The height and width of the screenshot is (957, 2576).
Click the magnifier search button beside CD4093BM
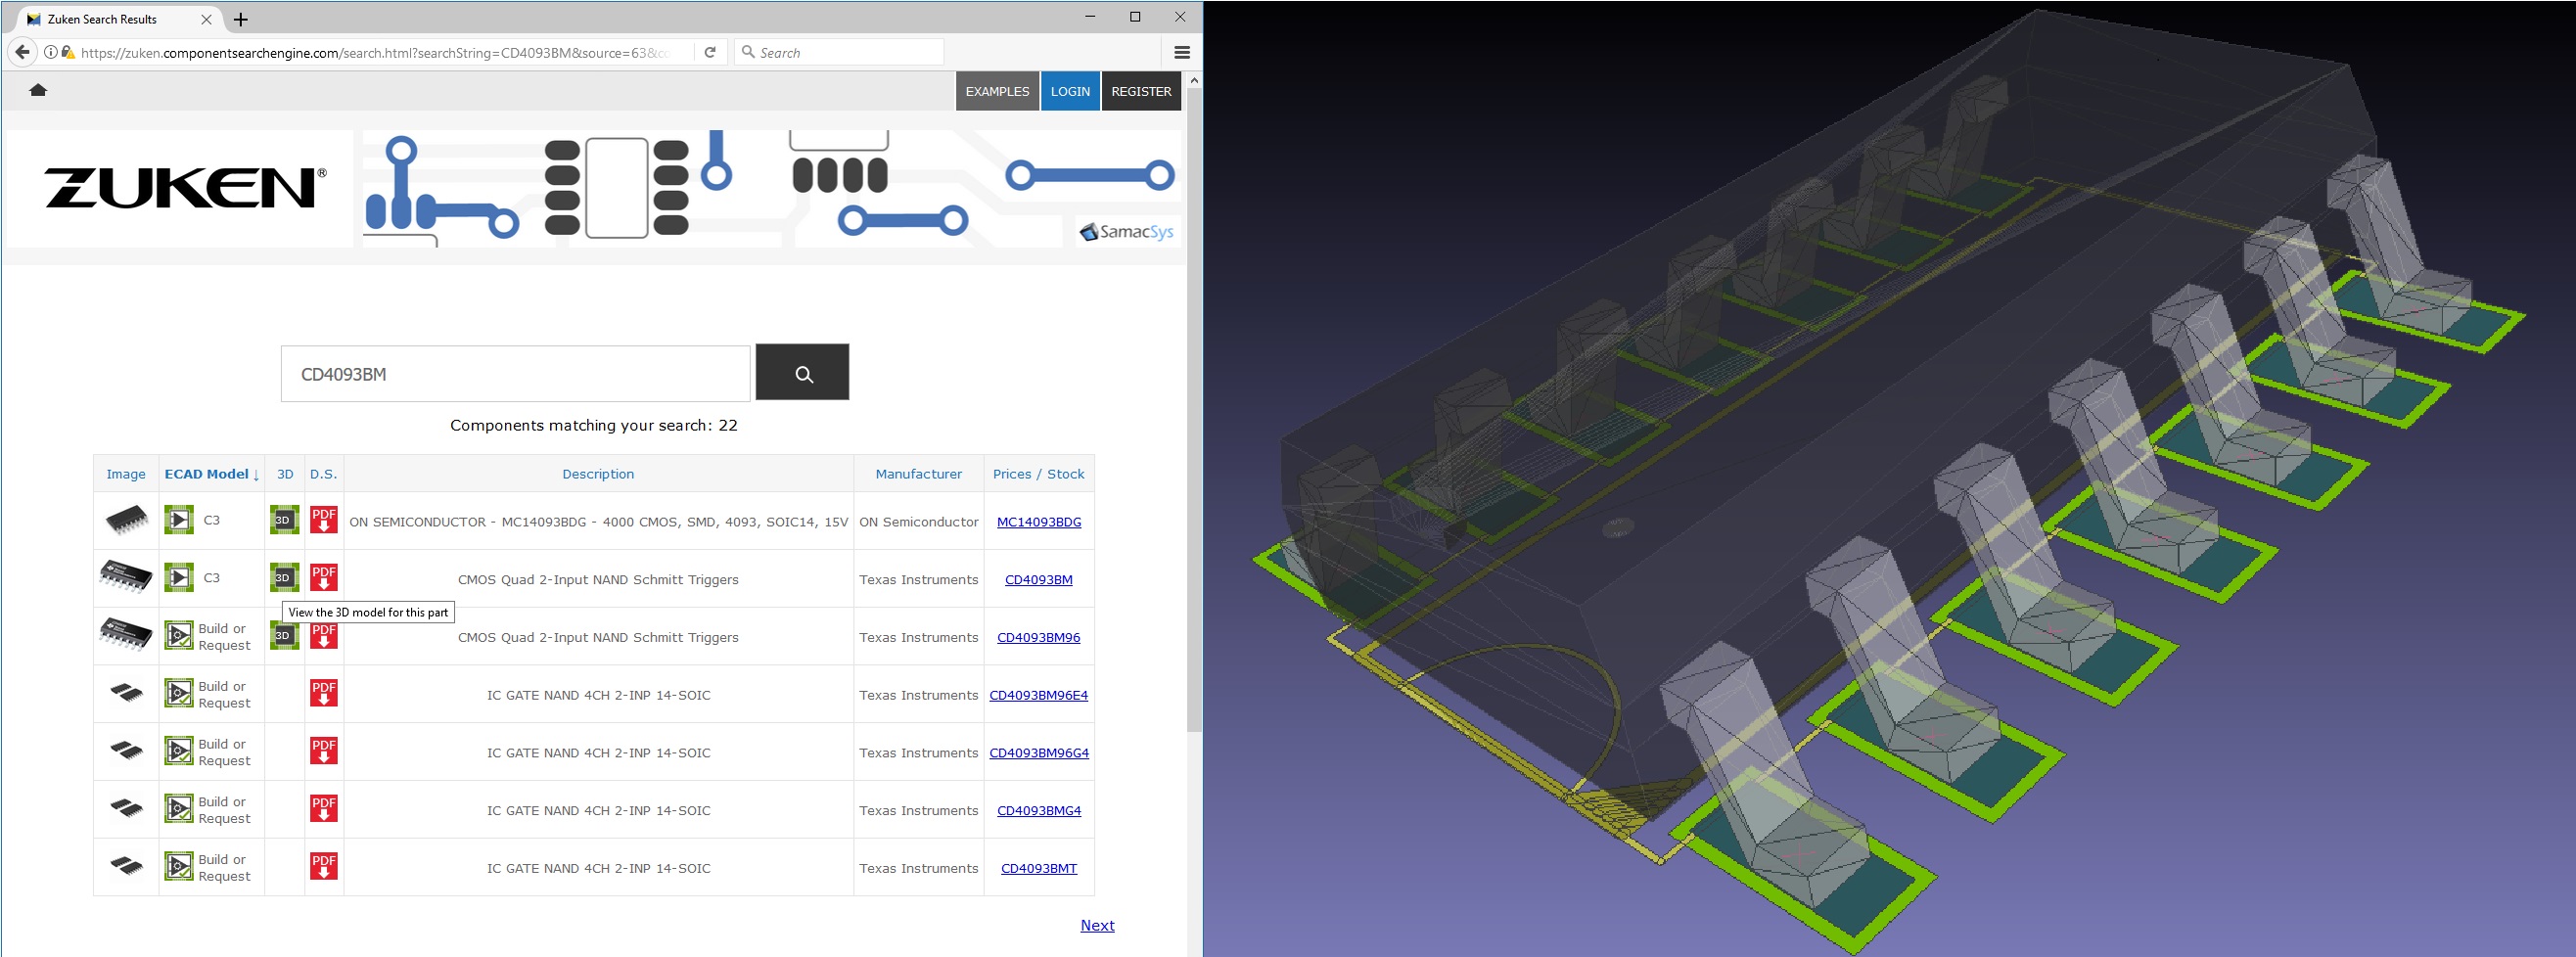click(x=802, y=373)
